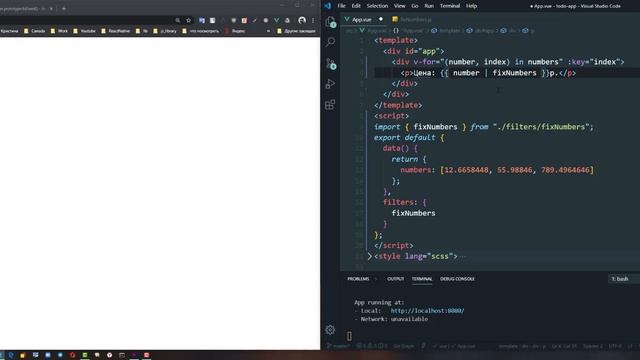Open the Source Control view

(331, 63)
